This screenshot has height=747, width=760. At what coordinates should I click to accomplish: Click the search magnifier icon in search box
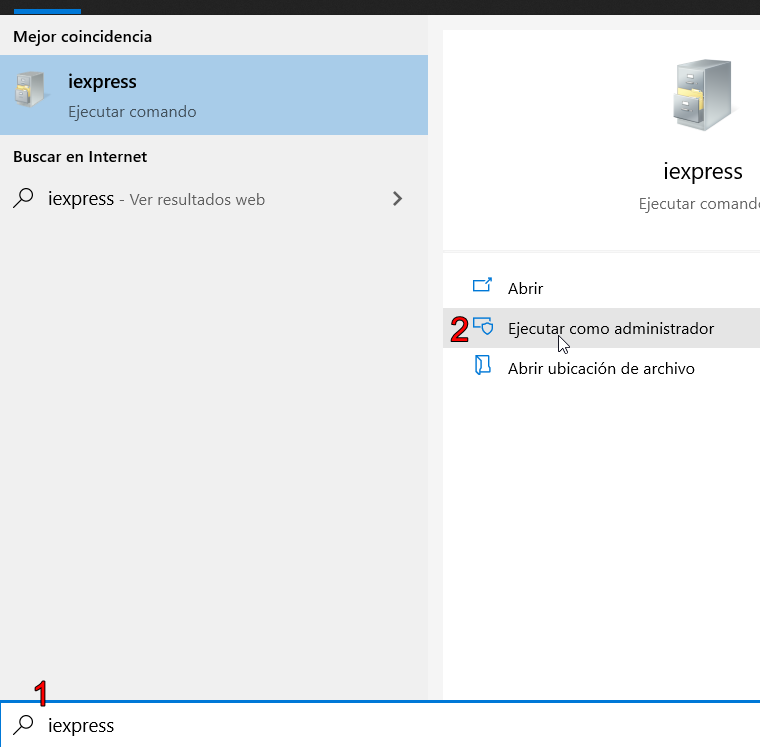[x=23, y=725]
